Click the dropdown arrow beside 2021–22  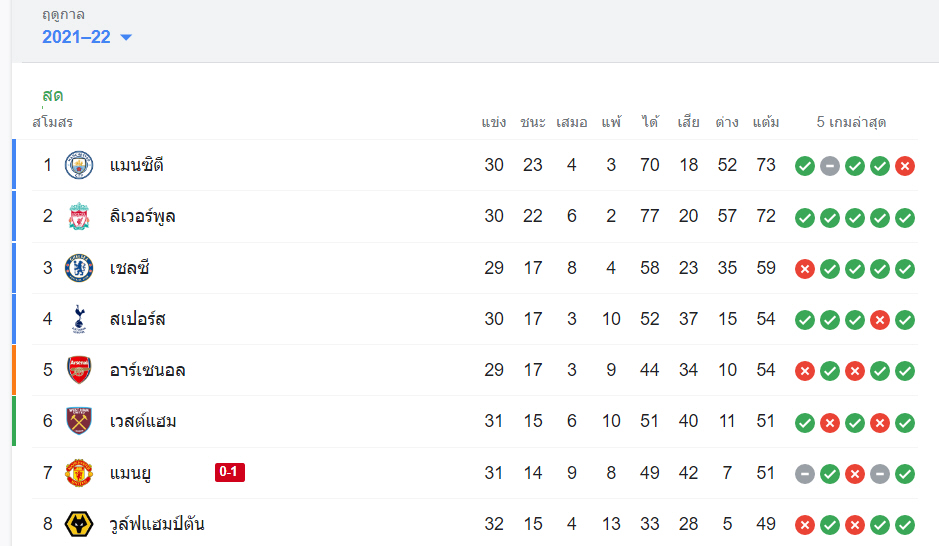point(126,38)
